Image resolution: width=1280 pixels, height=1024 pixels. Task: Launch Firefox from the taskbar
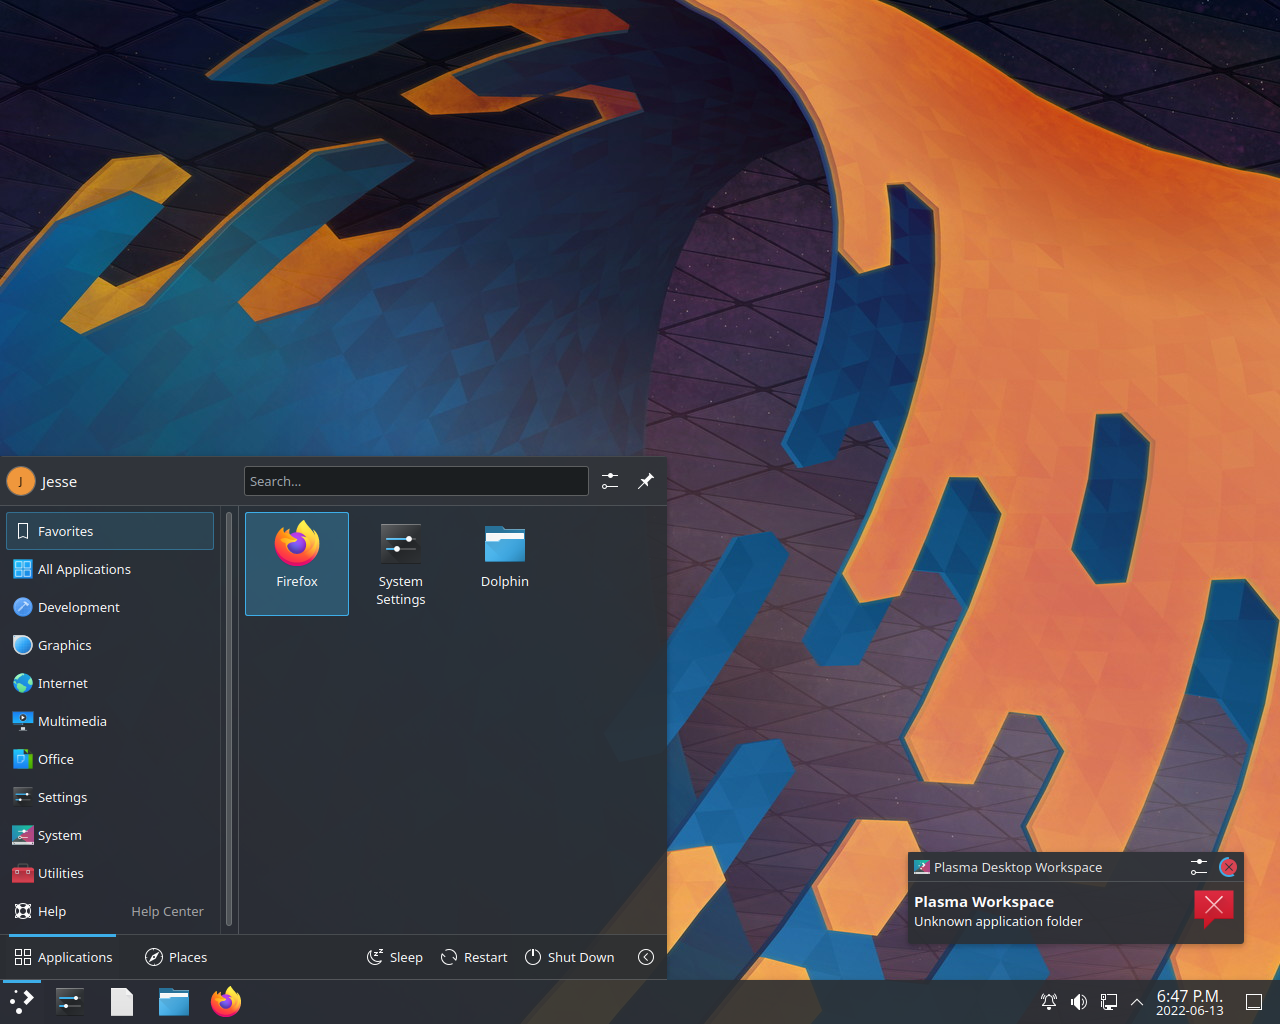(x=226, y=1001)
